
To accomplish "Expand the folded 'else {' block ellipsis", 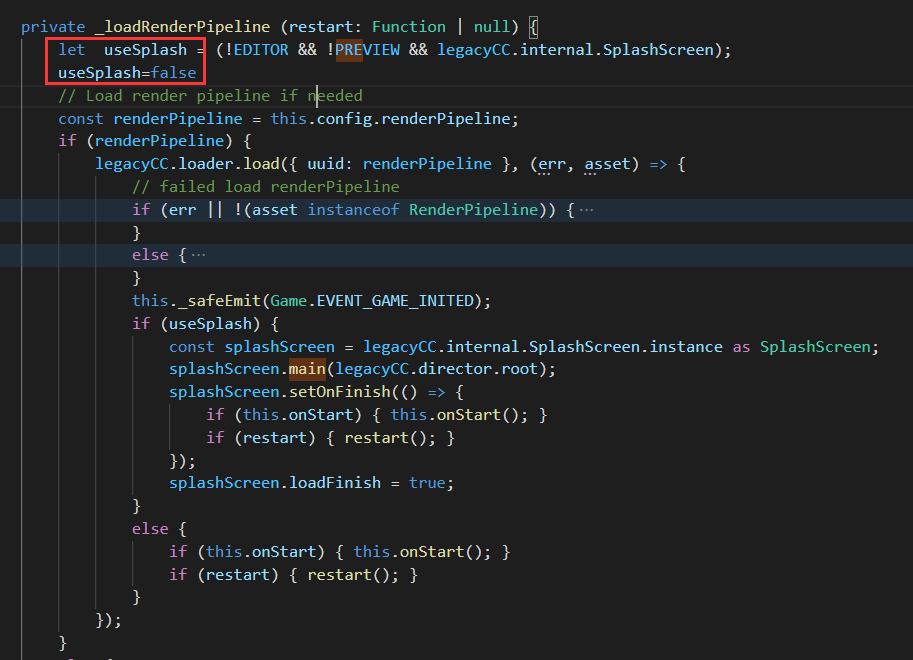I will 199,255.
